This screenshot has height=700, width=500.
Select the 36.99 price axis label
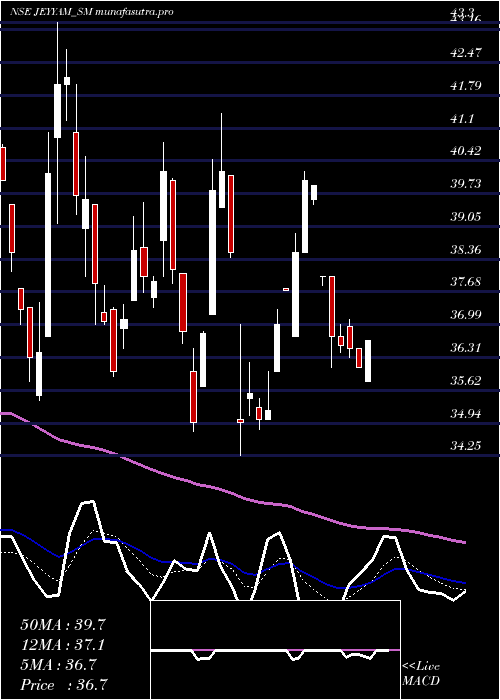466,315
